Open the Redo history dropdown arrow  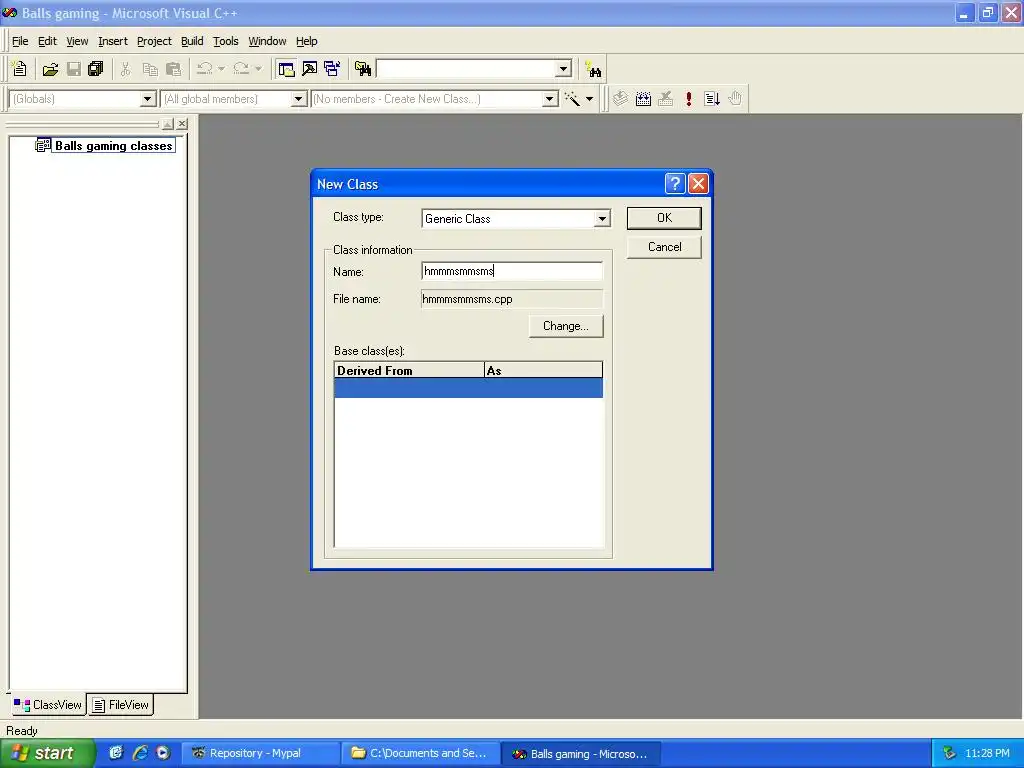(x=259, y=69)
